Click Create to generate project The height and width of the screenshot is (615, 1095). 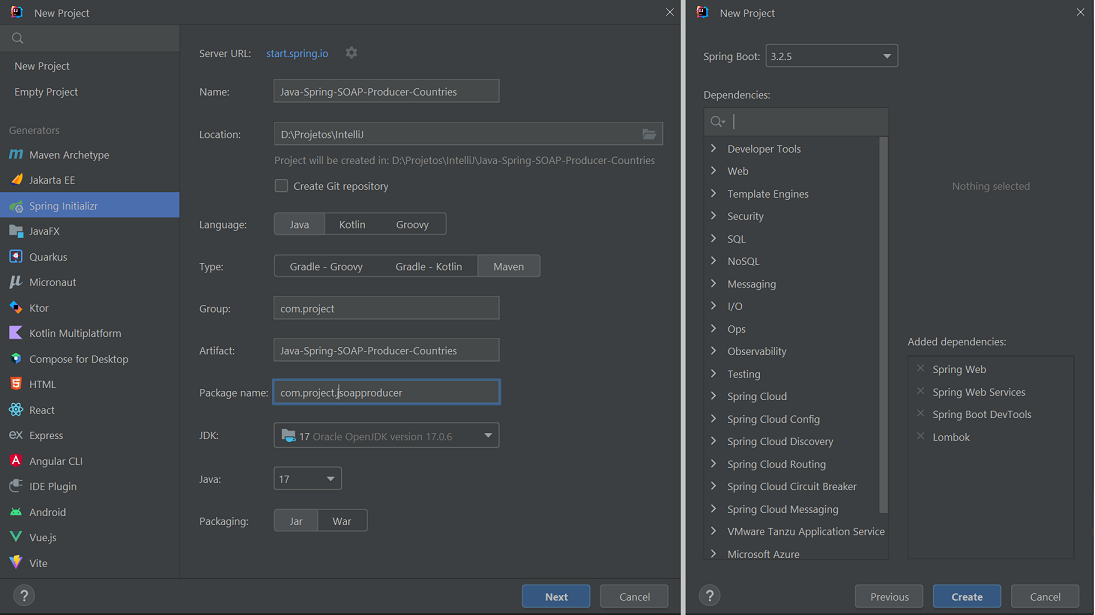click(967, 596)
